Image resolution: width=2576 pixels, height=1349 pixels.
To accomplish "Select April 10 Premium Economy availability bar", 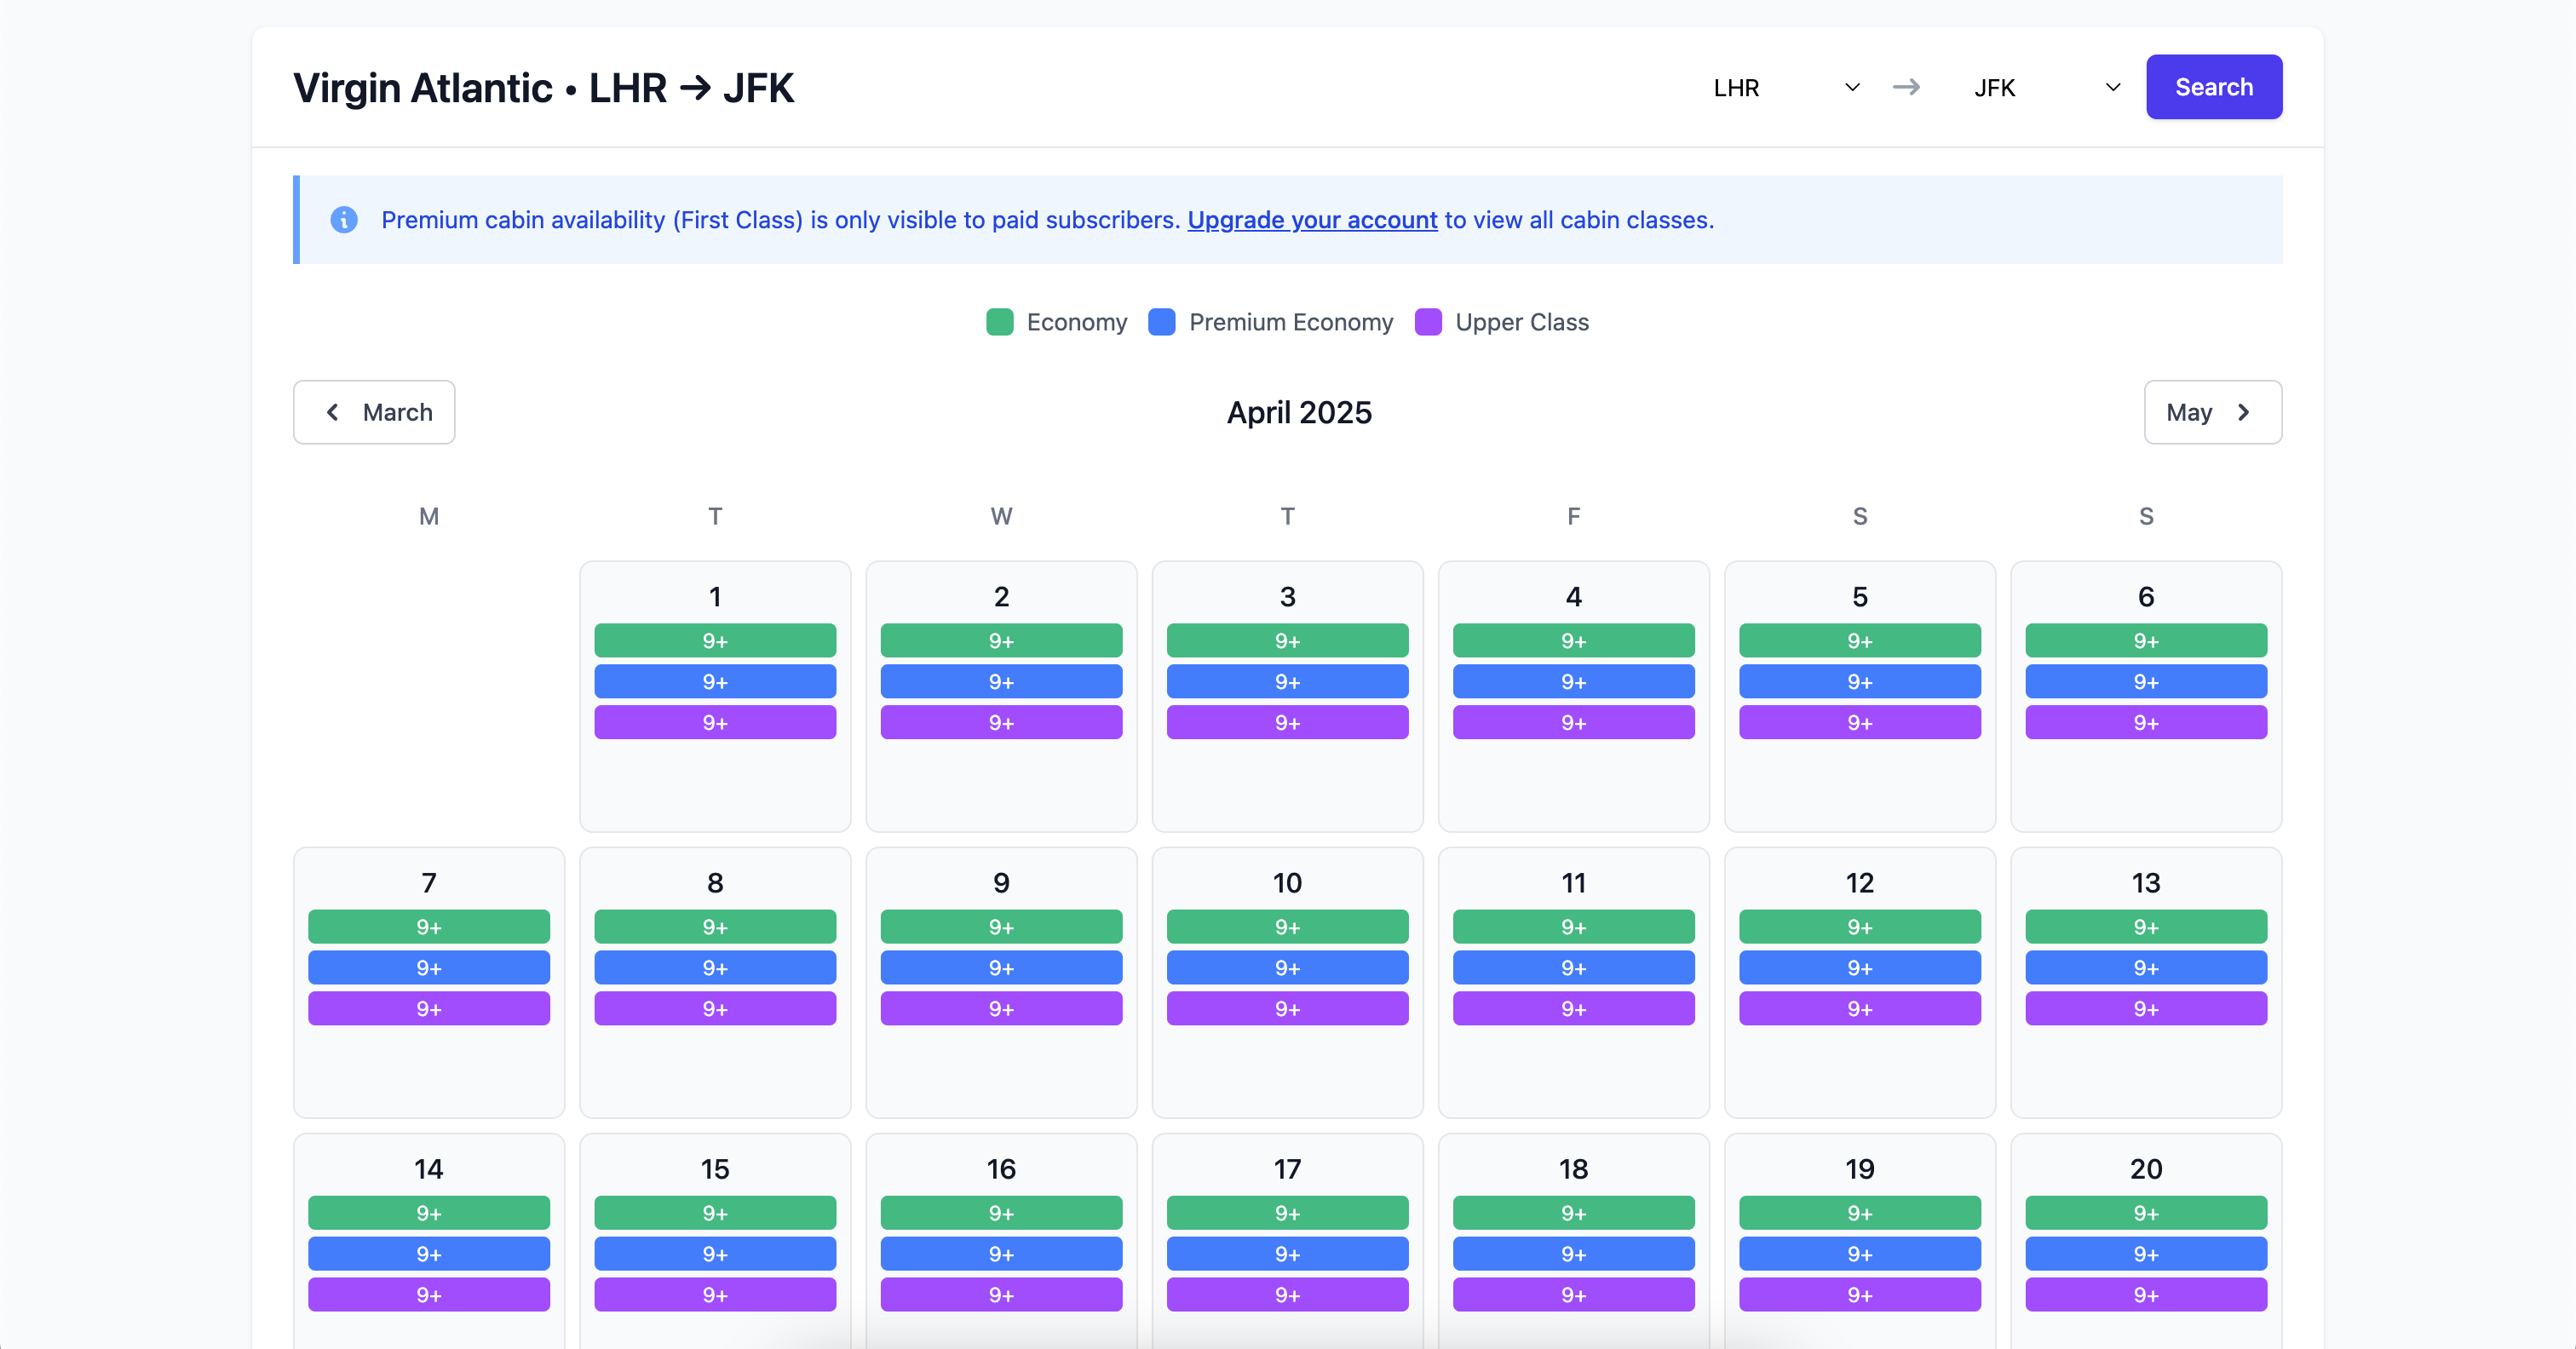I will point(1287,968).
